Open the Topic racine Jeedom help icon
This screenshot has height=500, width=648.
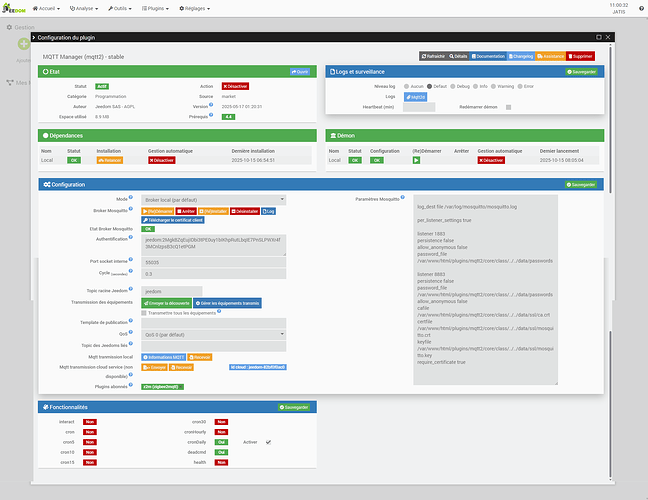[131, 289]
